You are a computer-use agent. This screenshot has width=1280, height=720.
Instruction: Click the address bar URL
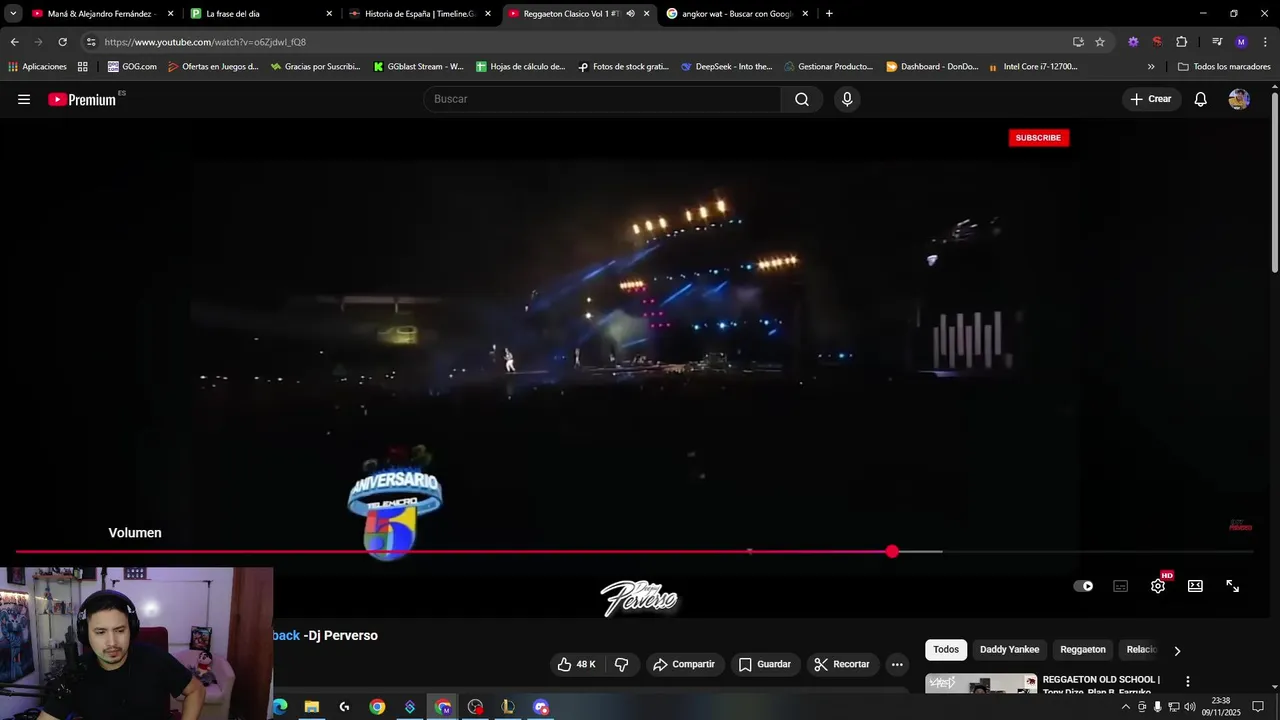coord(205,42)
